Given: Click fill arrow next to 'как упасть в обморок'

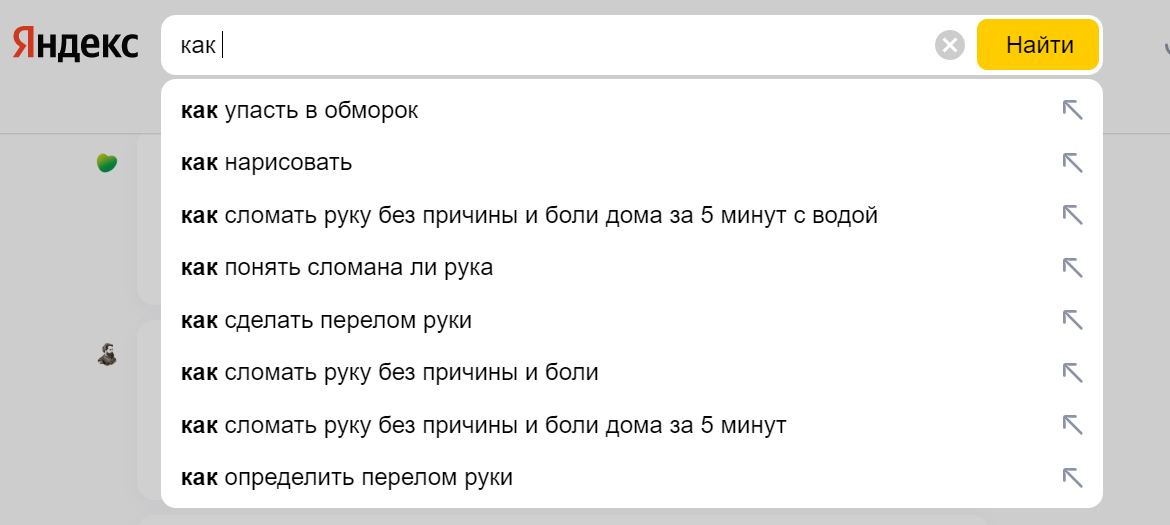Looking at the screenshot, I should coord(1072,110).
